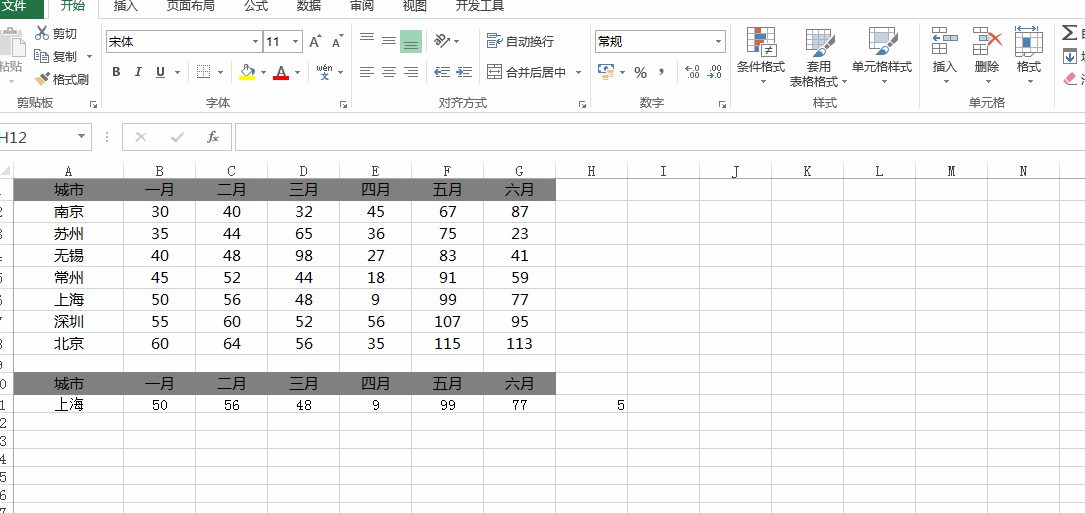Open Cell Styles (单元格样式)
This screenshot has height=513, width=1085.
pos(882,56)
